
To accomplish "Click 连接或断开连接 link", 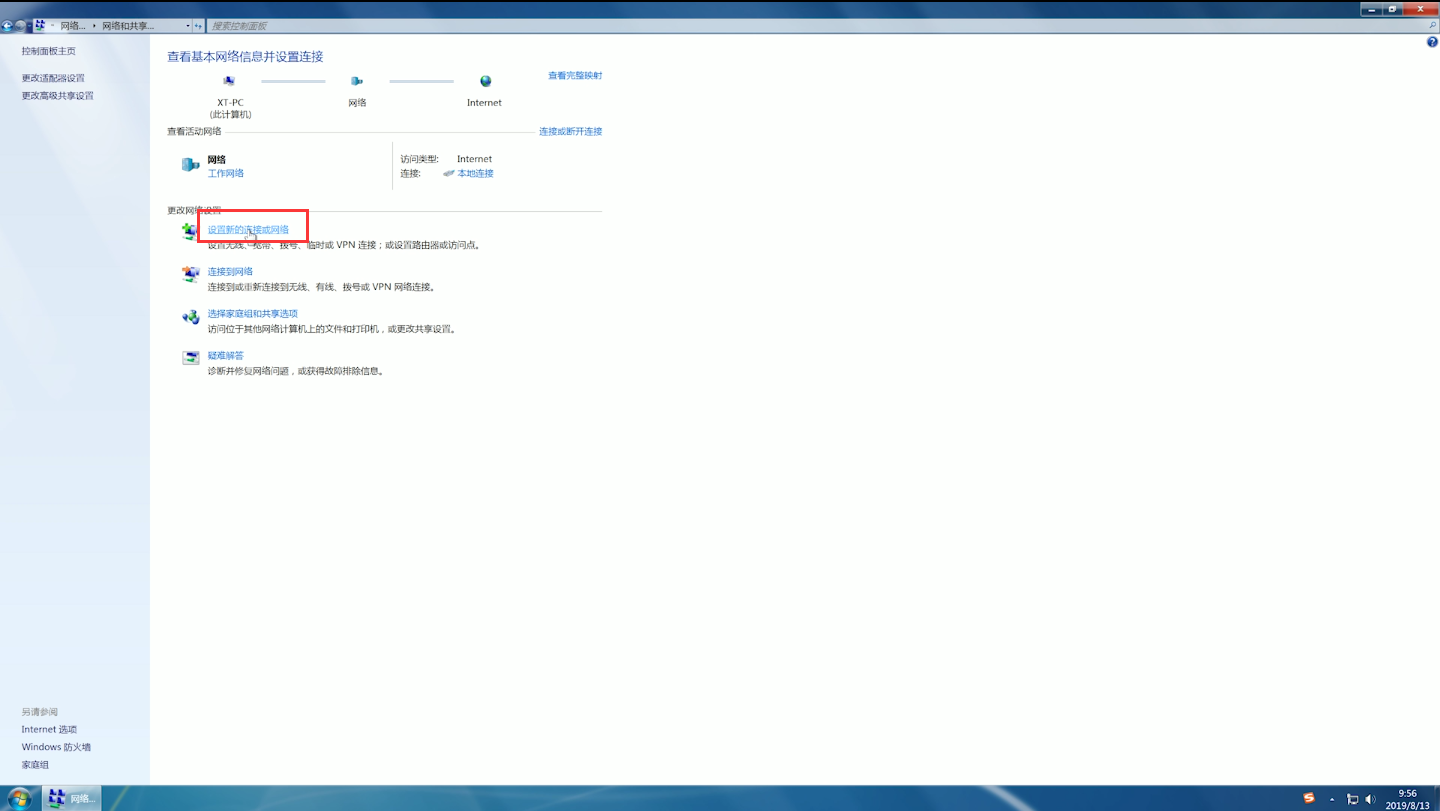I will (x=570, y=132).
